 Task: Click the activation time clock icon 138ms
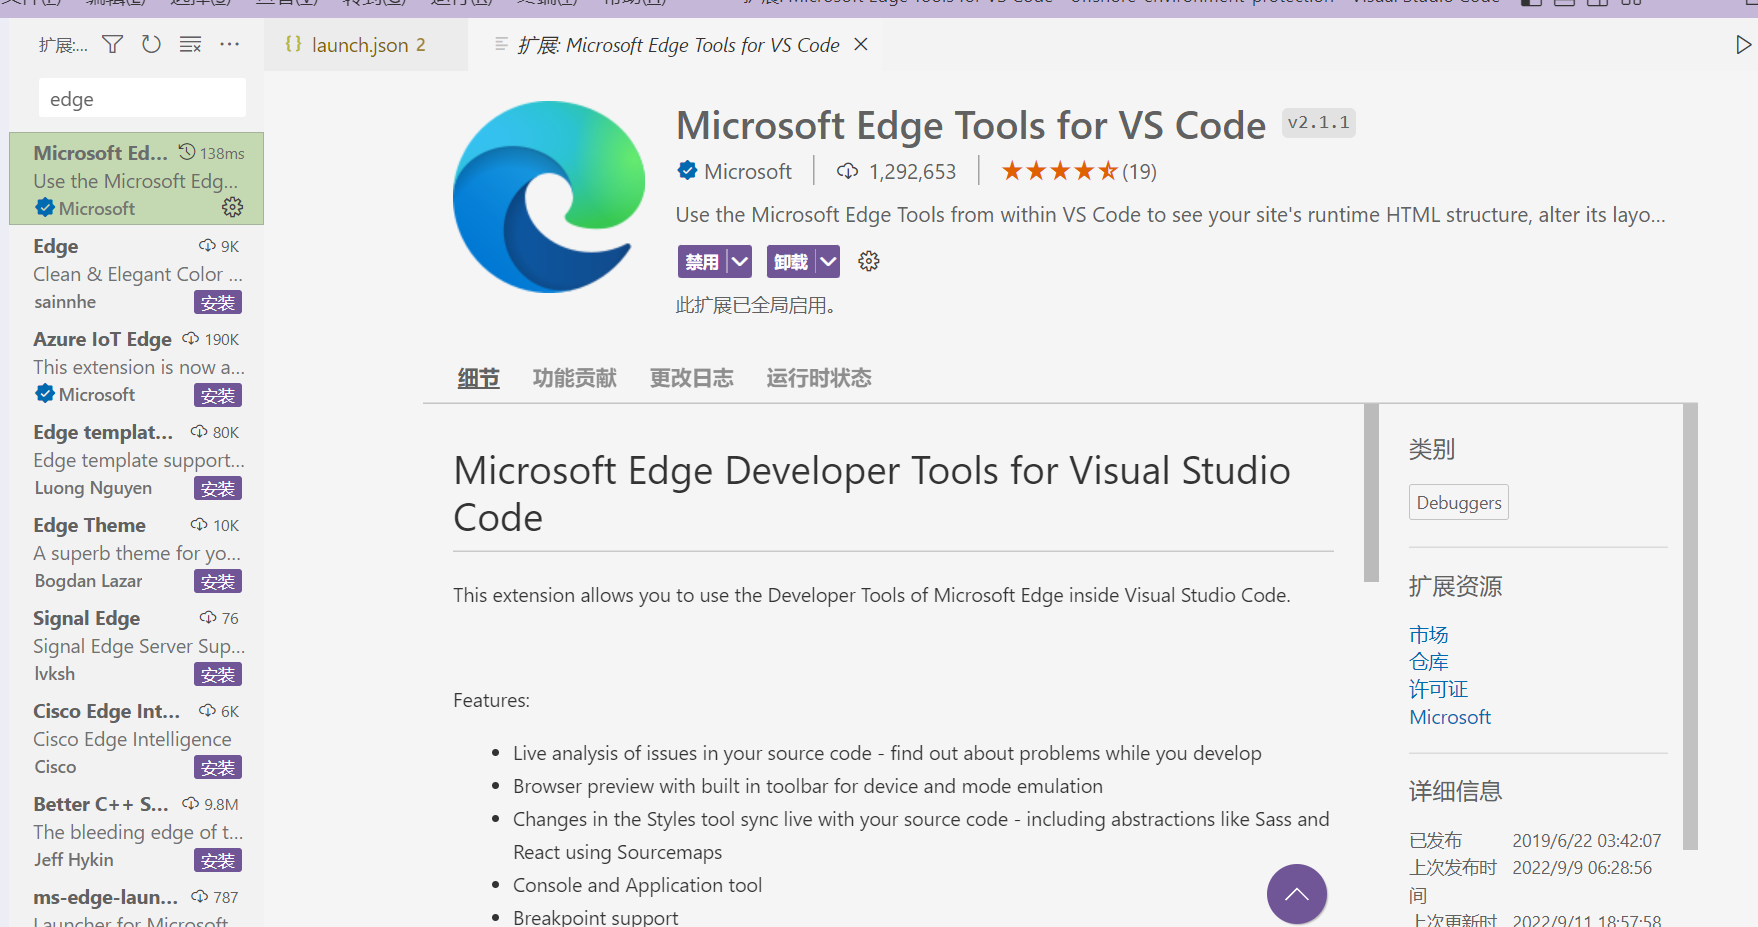187,152
